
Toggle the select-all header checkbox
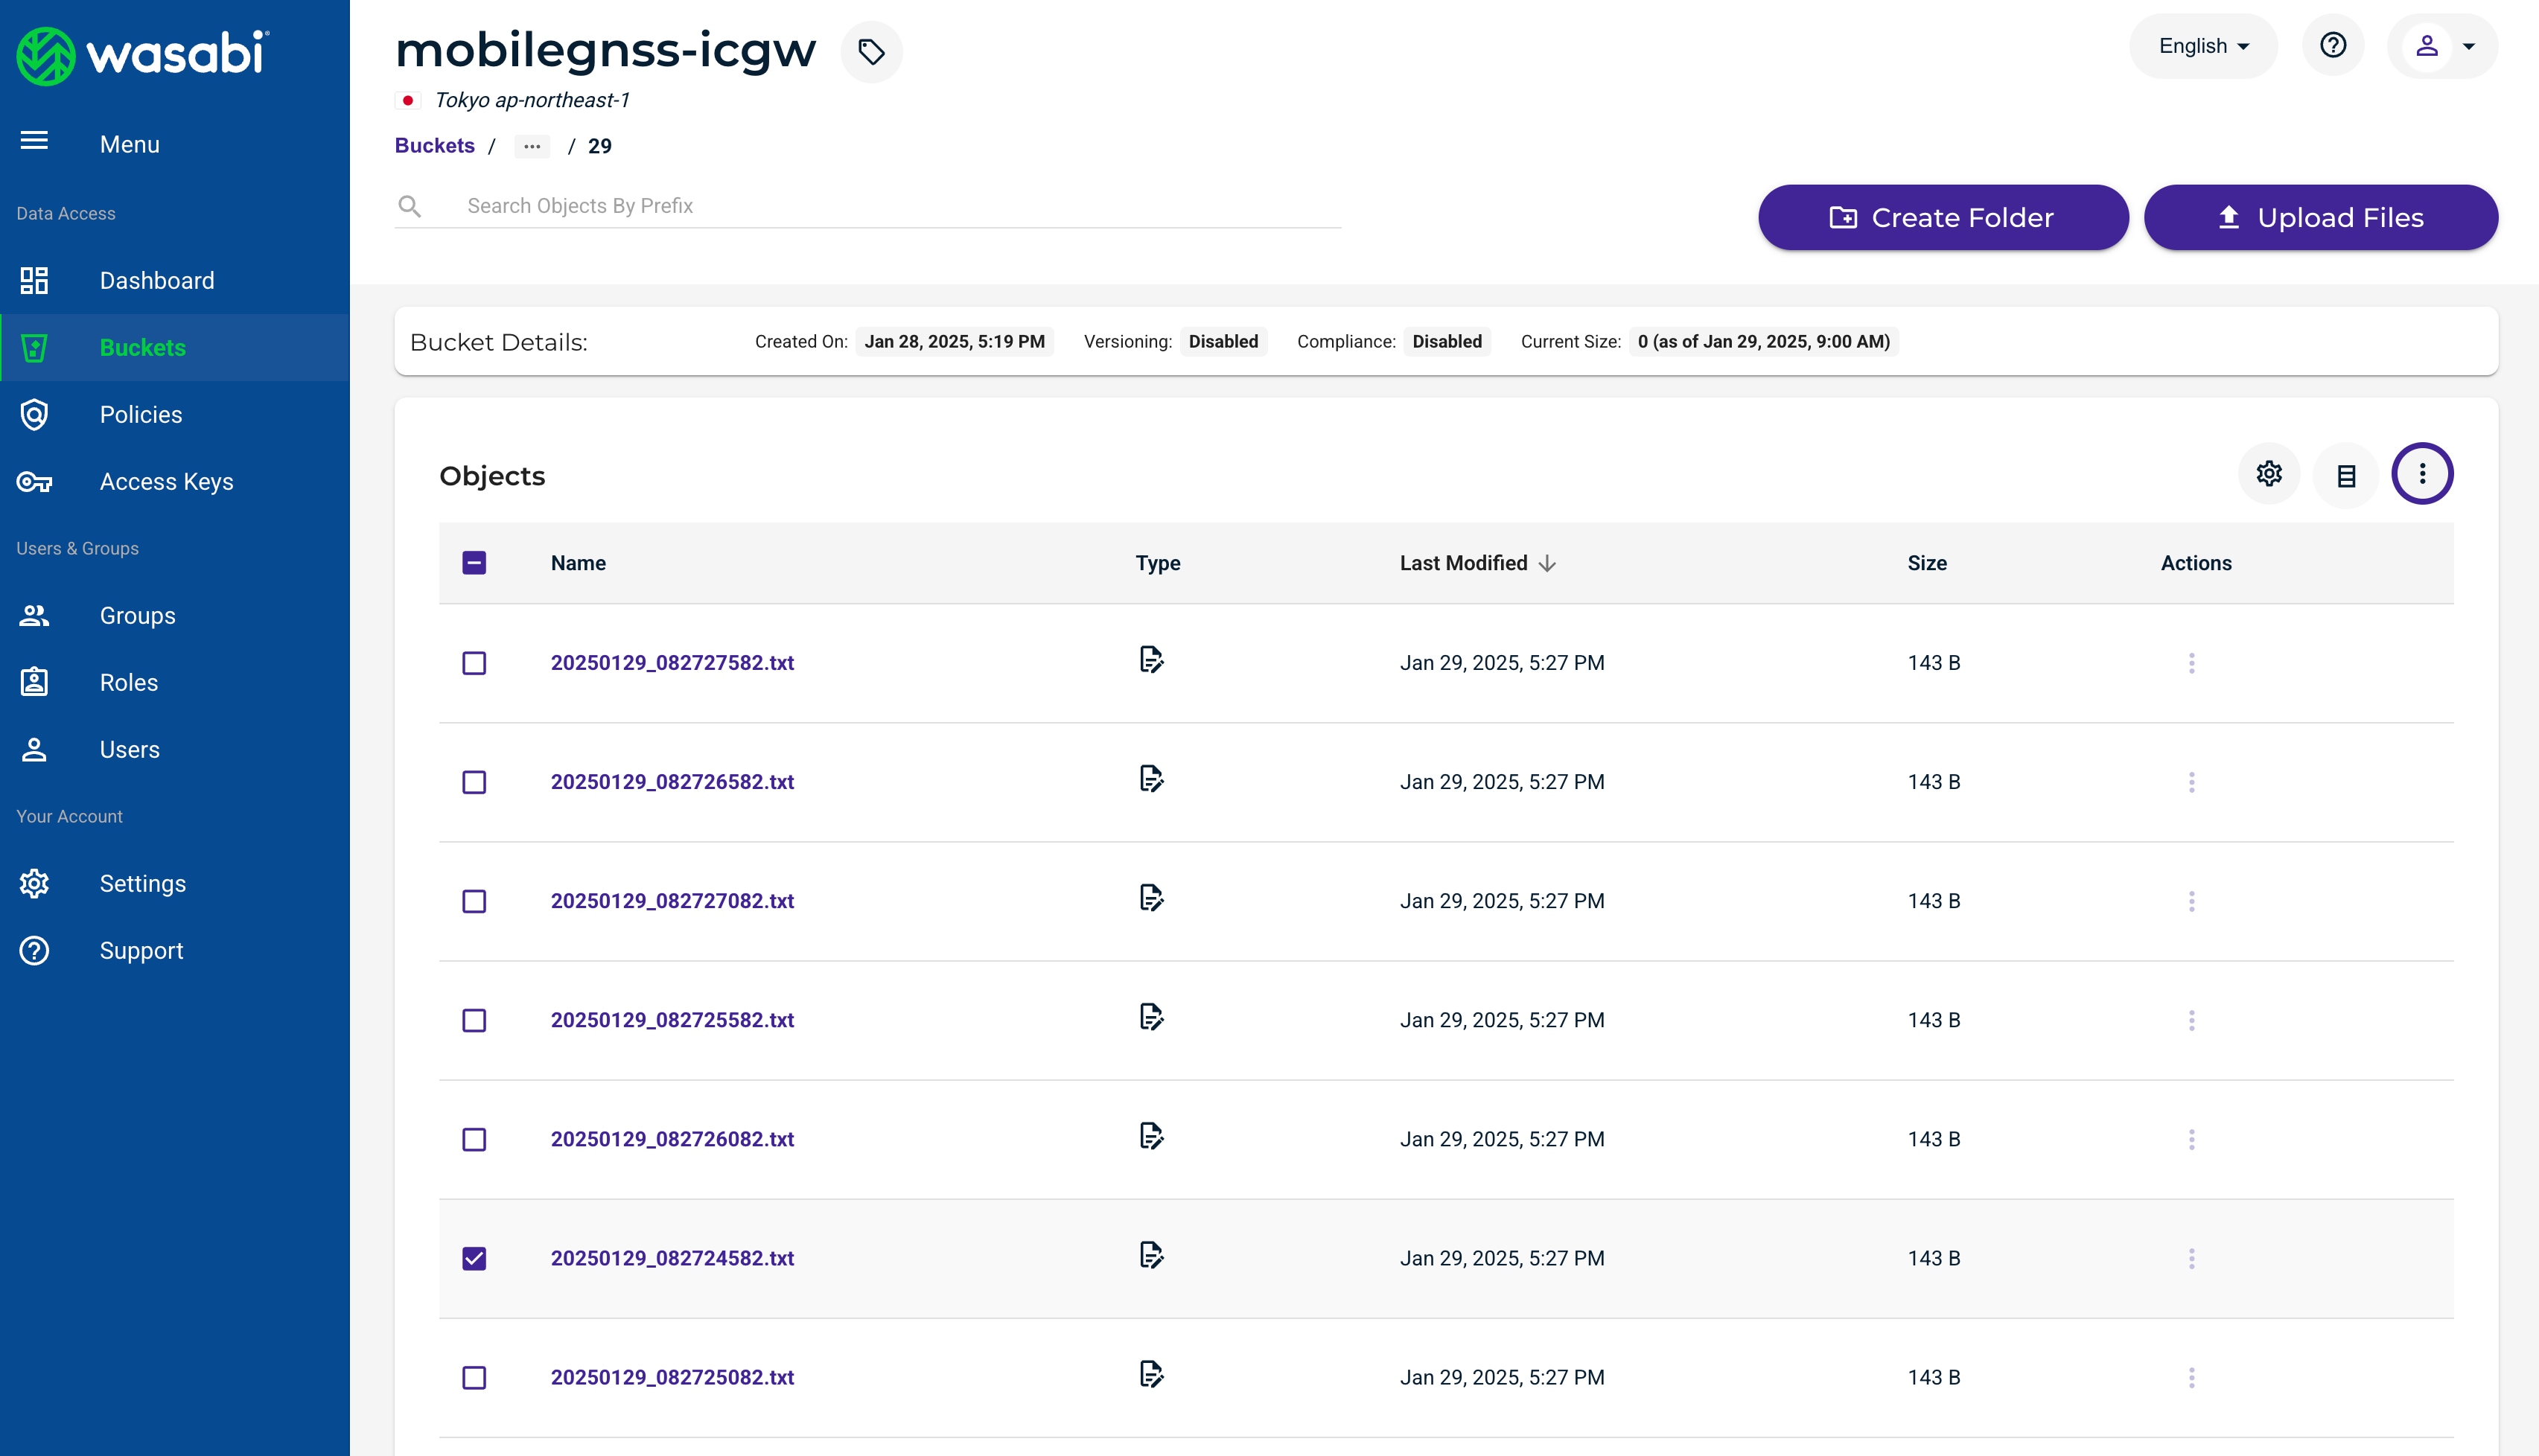tap(474, 563)
